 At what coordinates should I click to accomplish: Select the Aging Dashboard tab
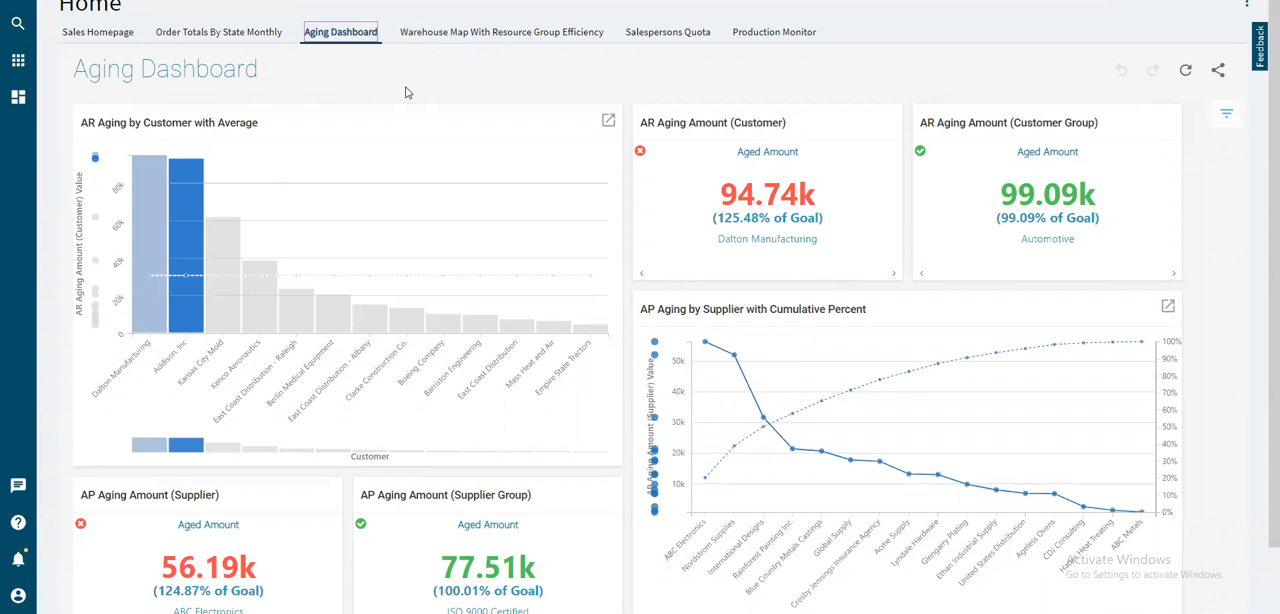[x=341, y=32]
